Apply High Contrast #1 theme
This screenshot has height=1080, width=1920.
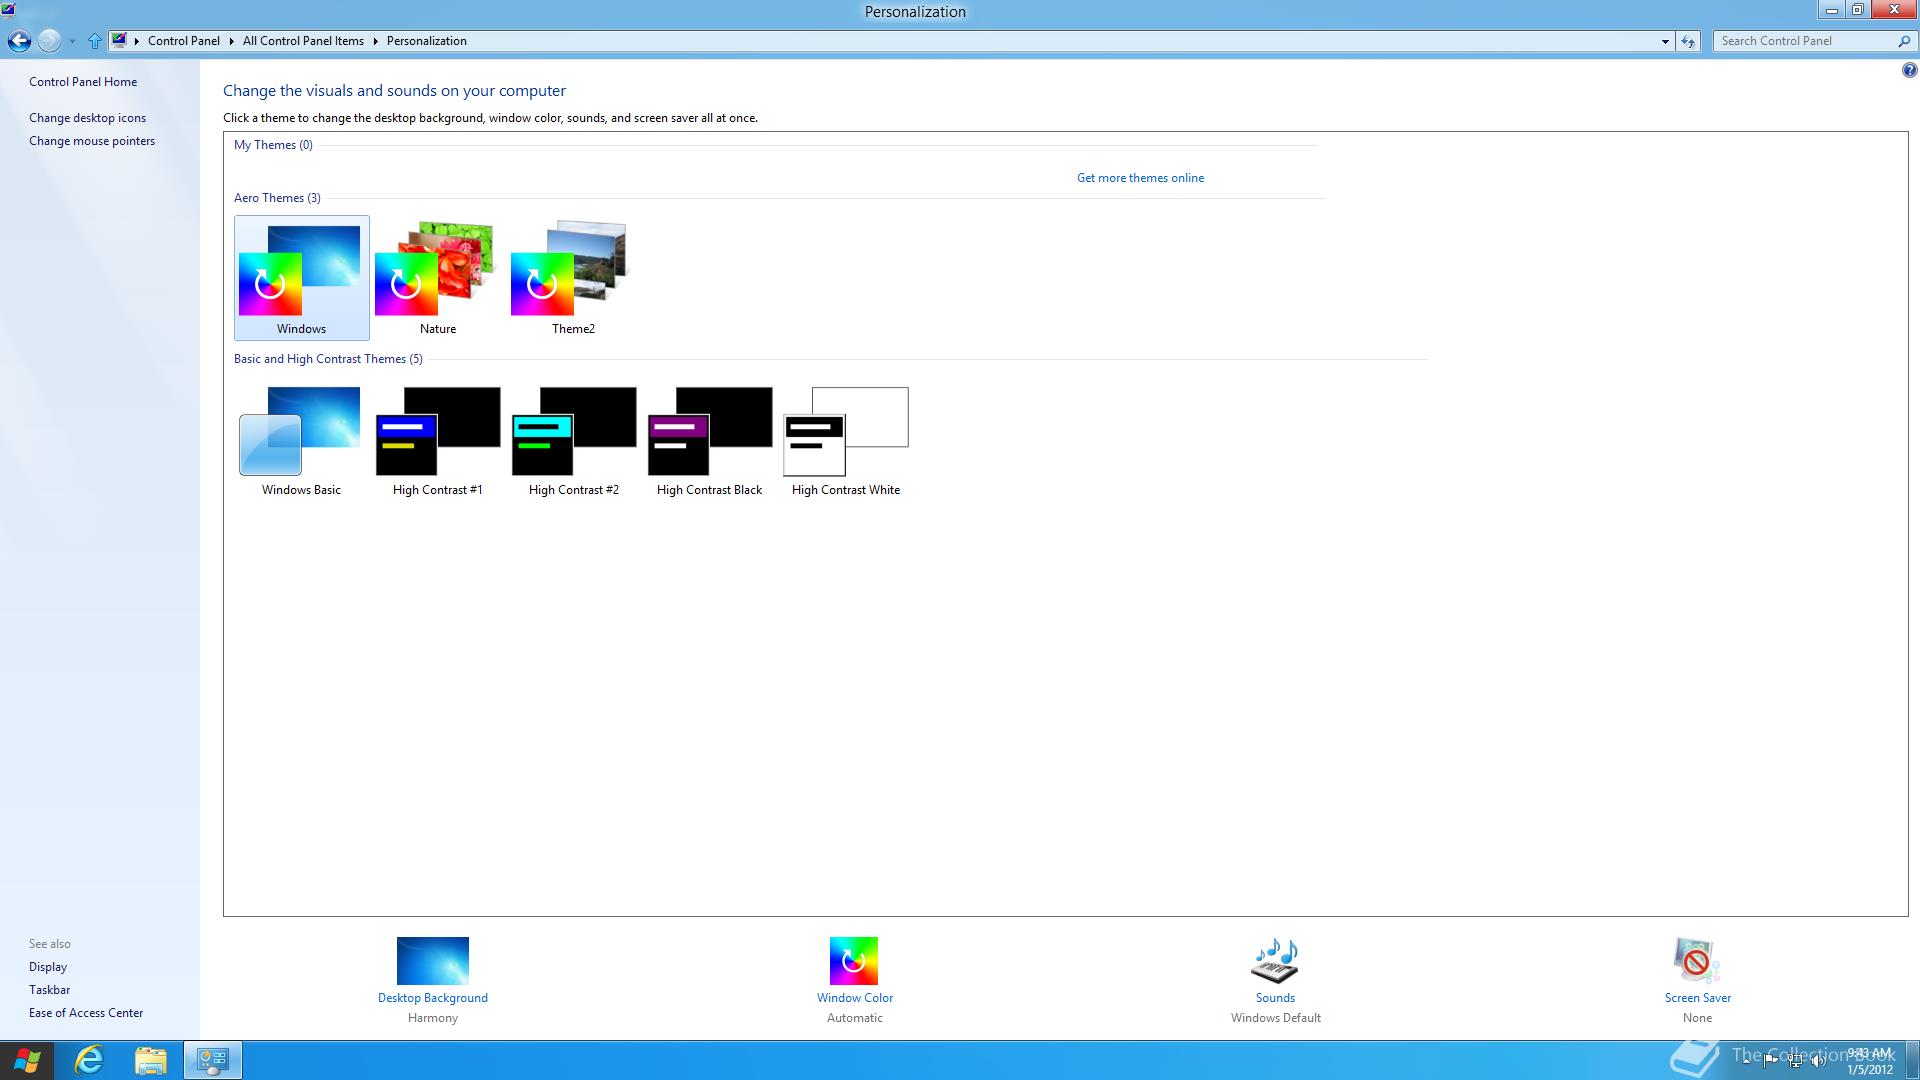(x=437, y=440)
